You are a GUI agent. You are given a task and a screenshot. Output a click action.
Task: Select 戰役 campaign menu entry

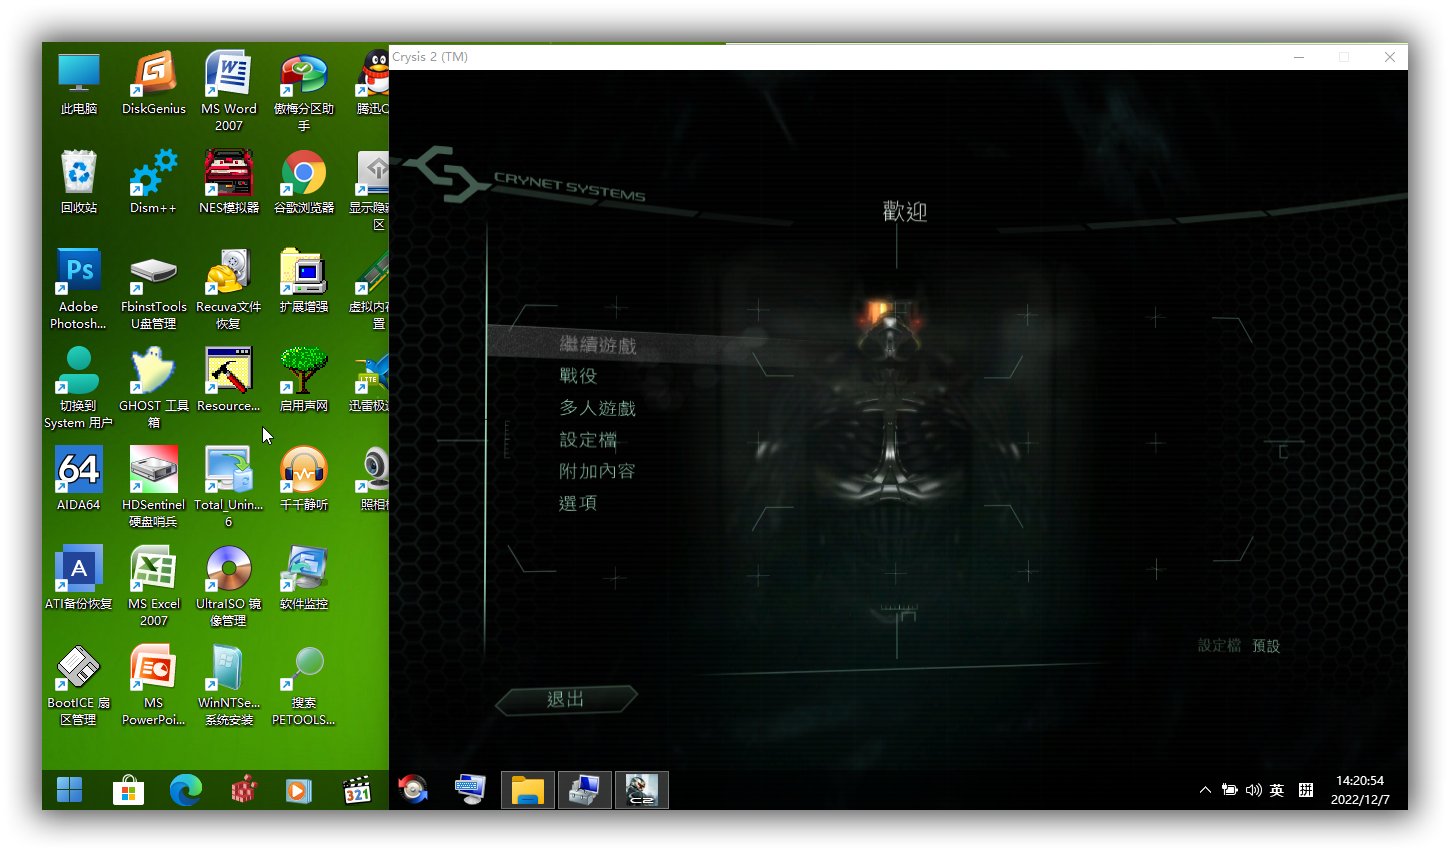(x=578, y=376)
